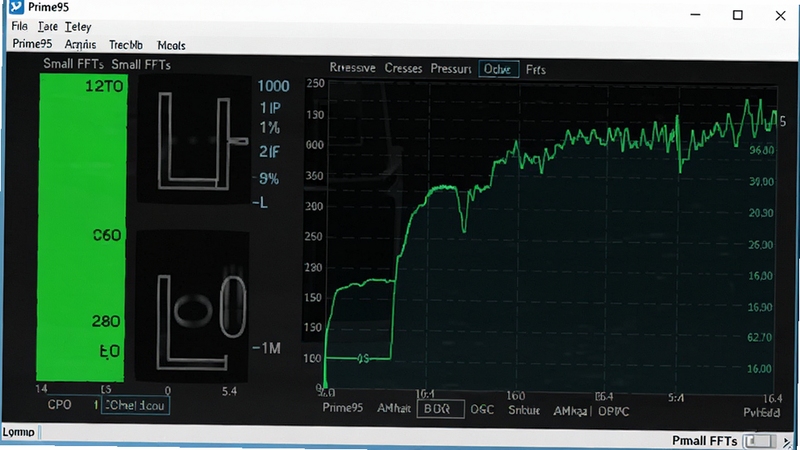The image size is (800, 450).
Task: Close the Prime95 window
Action: pyautogui.click(x=780, y=16)
